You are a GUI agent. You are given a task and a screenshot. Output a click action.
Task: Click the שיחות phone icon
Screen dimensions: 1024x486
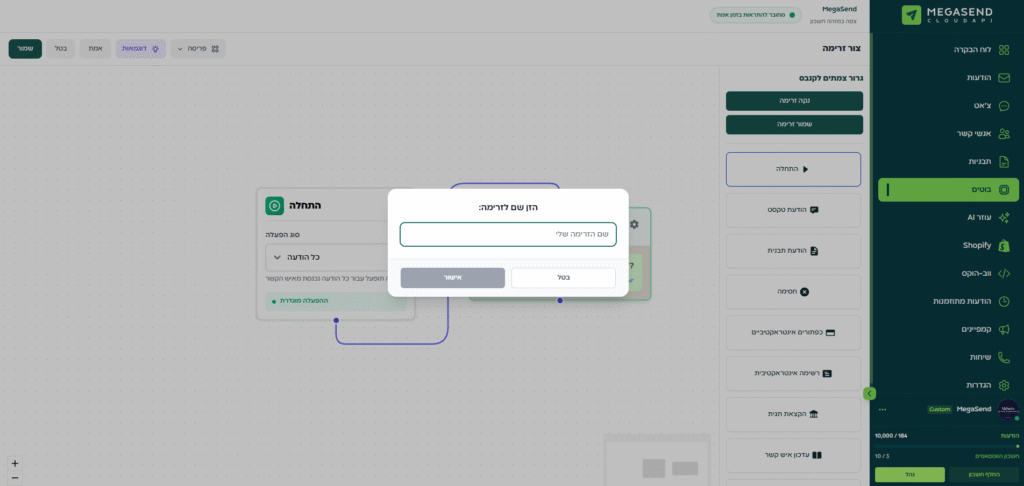[x=1004, y=357]
